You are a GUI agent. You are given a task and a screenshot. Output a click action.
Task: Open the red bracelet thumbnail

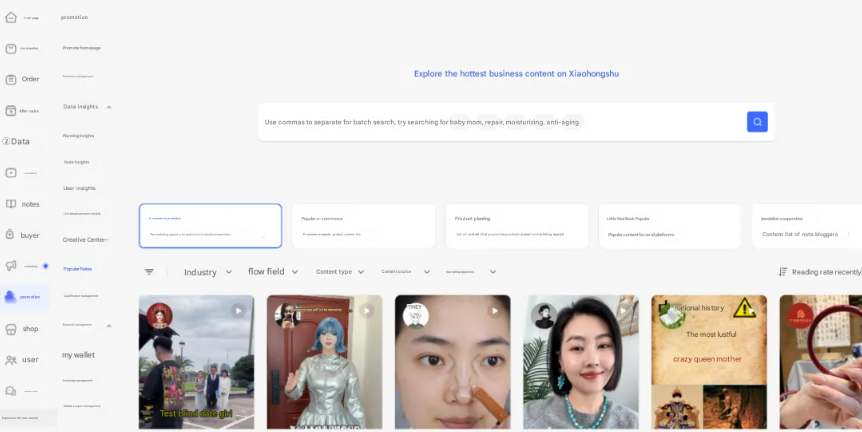pos(820,362)
